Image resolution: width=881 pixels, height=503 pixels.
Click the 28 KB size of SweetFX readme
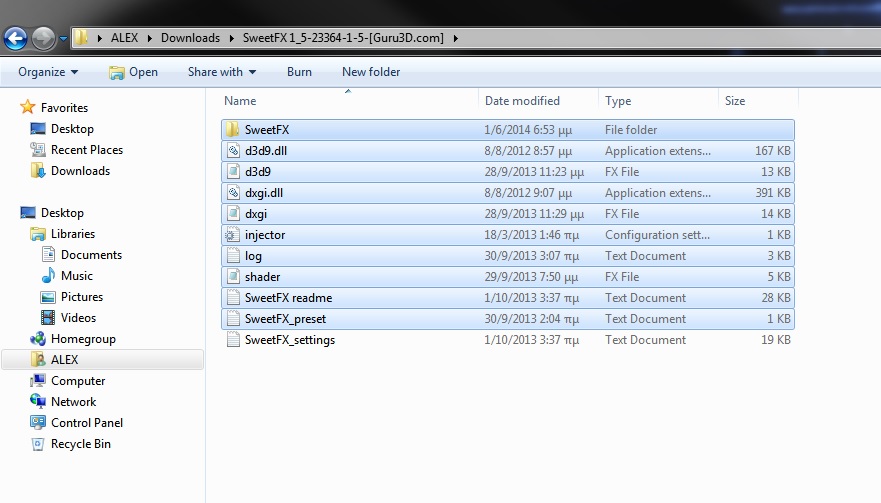[776, 298]
